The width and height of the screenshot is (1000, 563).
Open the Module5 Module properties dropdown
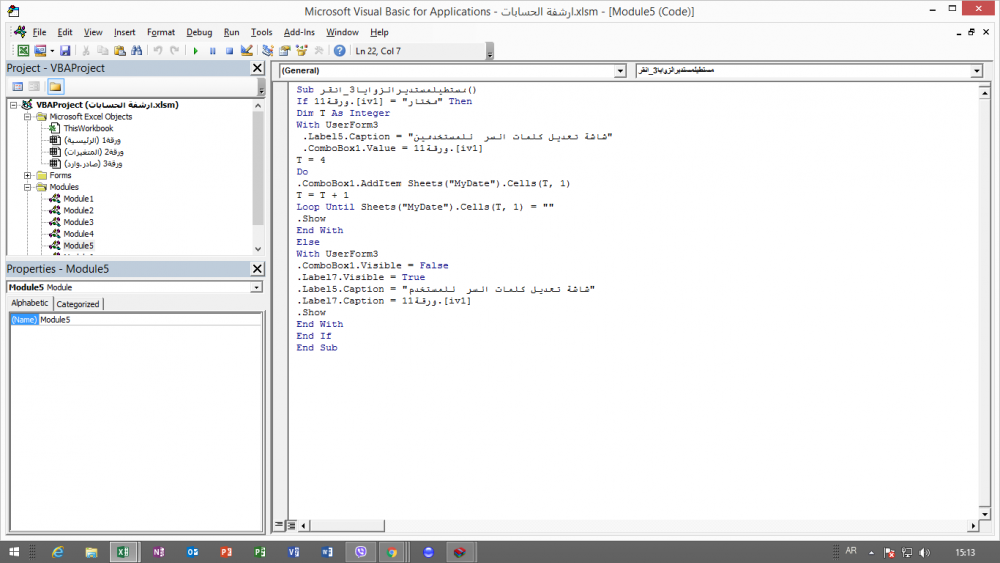[256, 288]
